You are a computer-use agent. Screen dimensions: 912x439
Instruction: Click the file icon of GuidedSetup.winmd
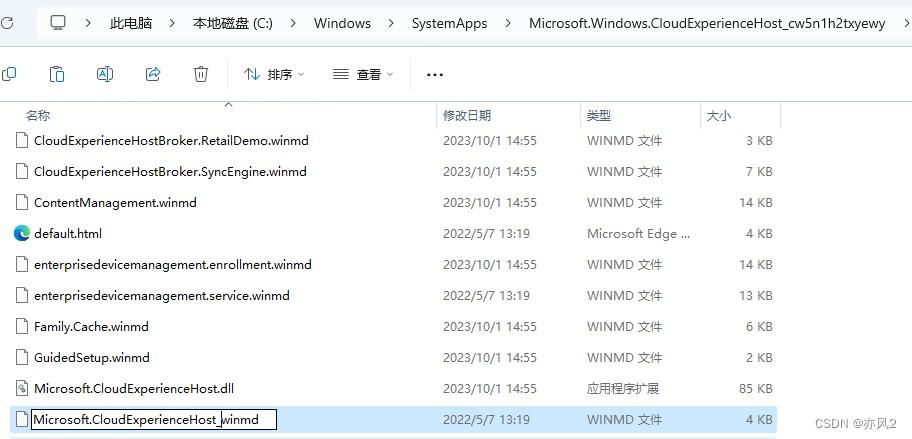(x=22, y=357)
